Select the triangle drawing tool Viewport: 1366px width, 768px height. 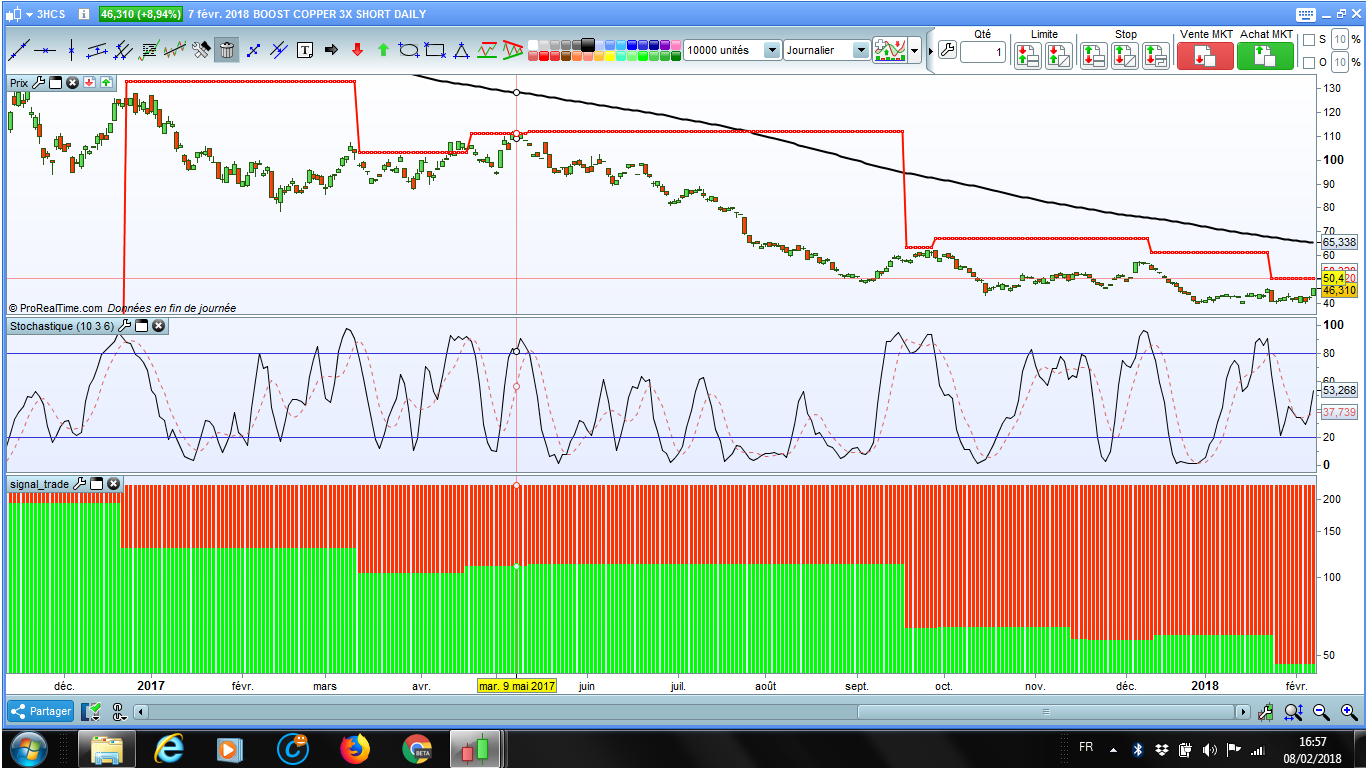[461, 50]
